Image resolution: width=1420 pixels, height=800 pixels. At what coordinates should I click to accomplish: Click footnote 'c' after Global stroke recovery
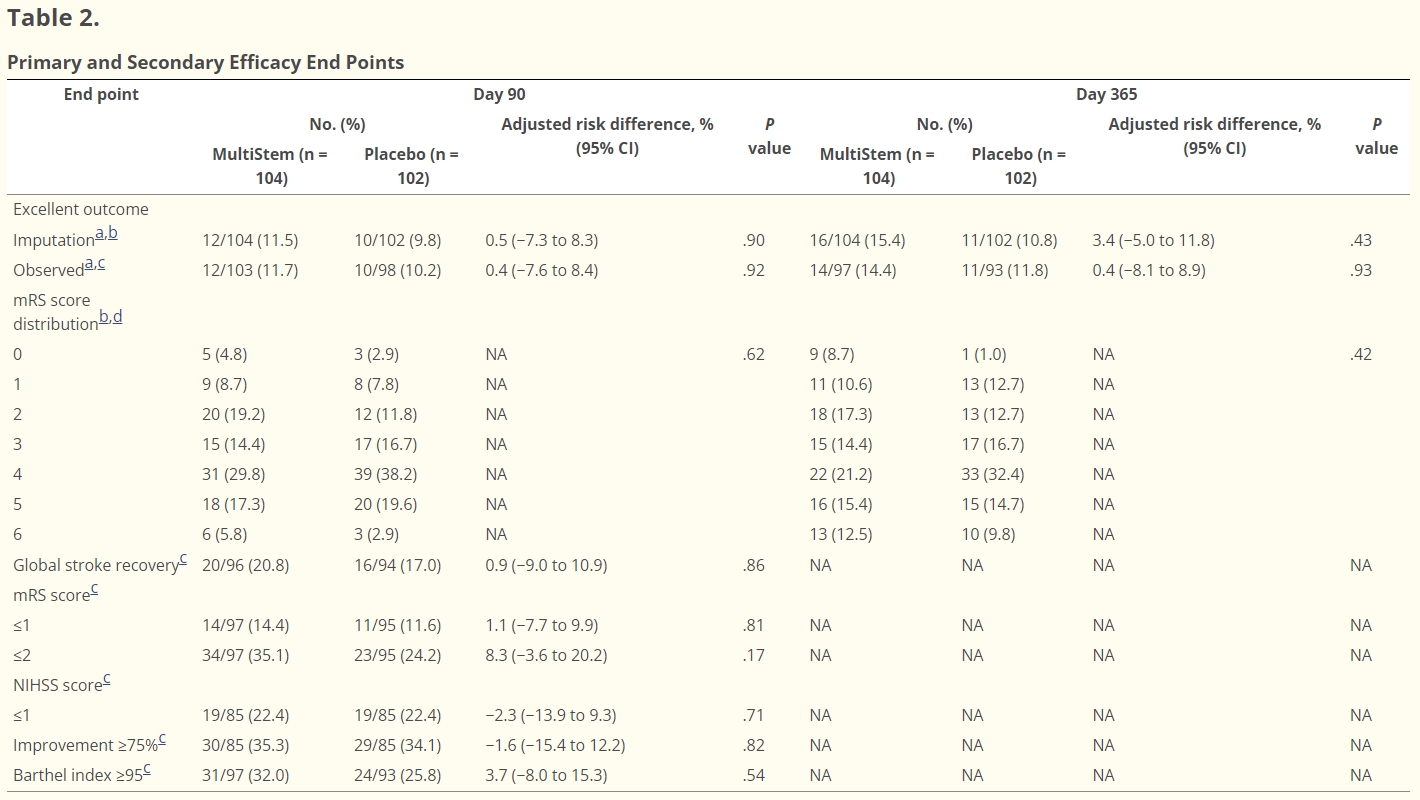(x=183, y=559)
